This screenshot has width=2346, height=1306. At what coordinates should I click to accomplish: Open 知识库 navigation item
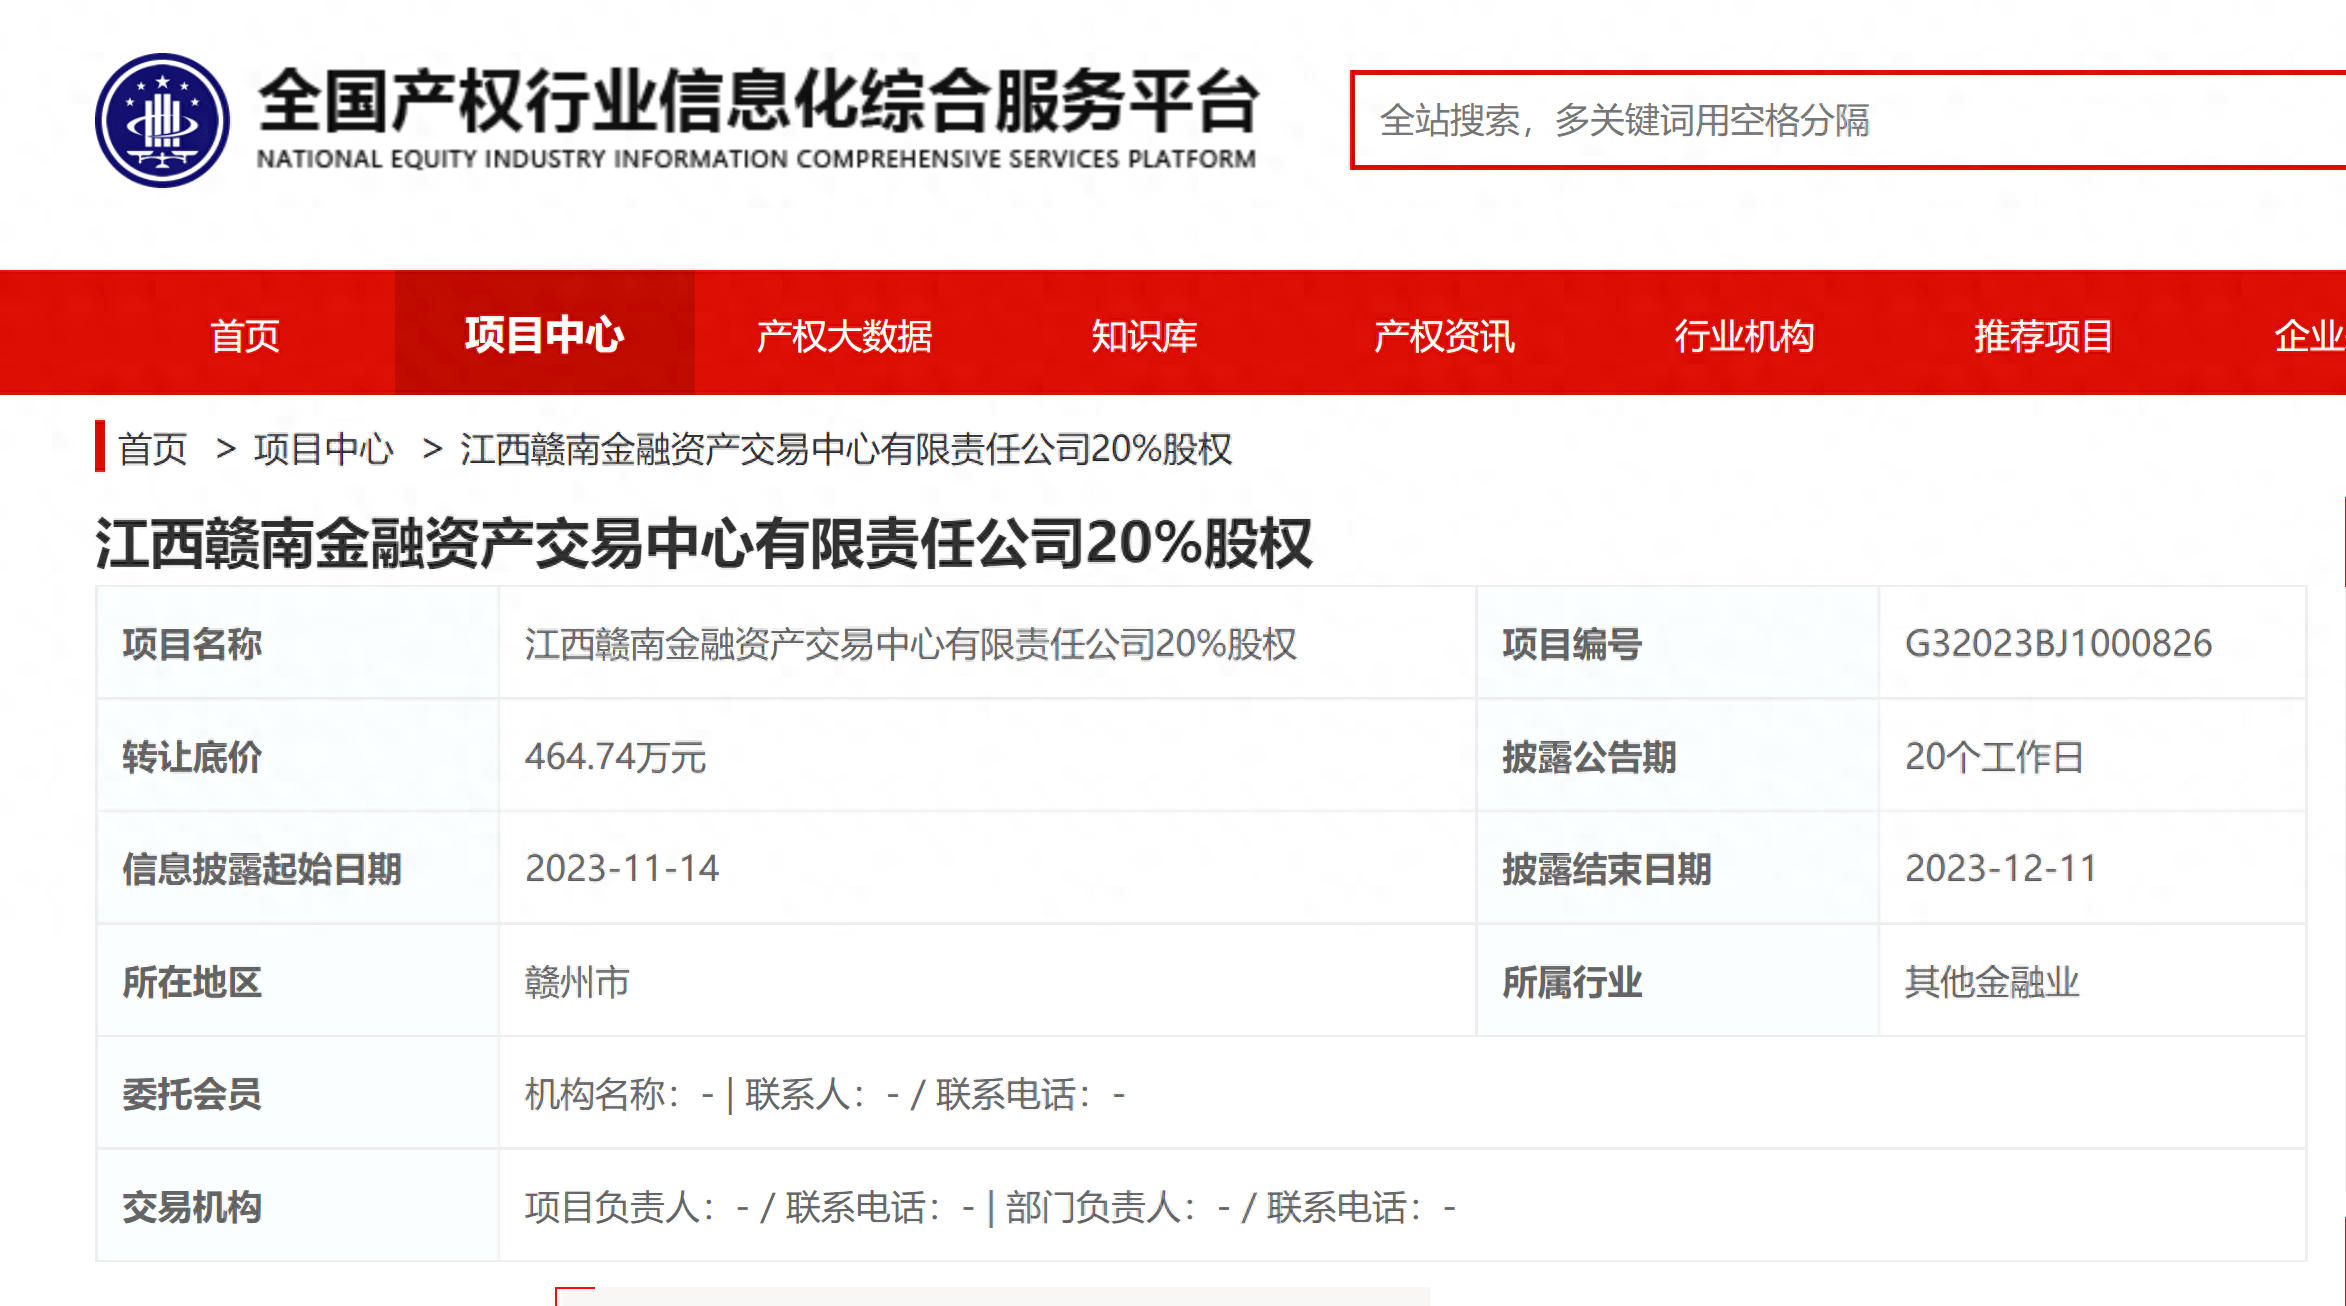(1143, 336)
